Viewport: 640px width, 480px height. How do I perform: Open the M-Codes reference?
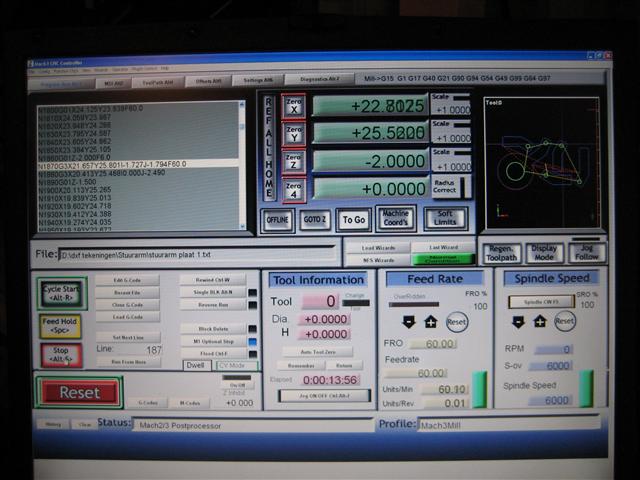190,403
